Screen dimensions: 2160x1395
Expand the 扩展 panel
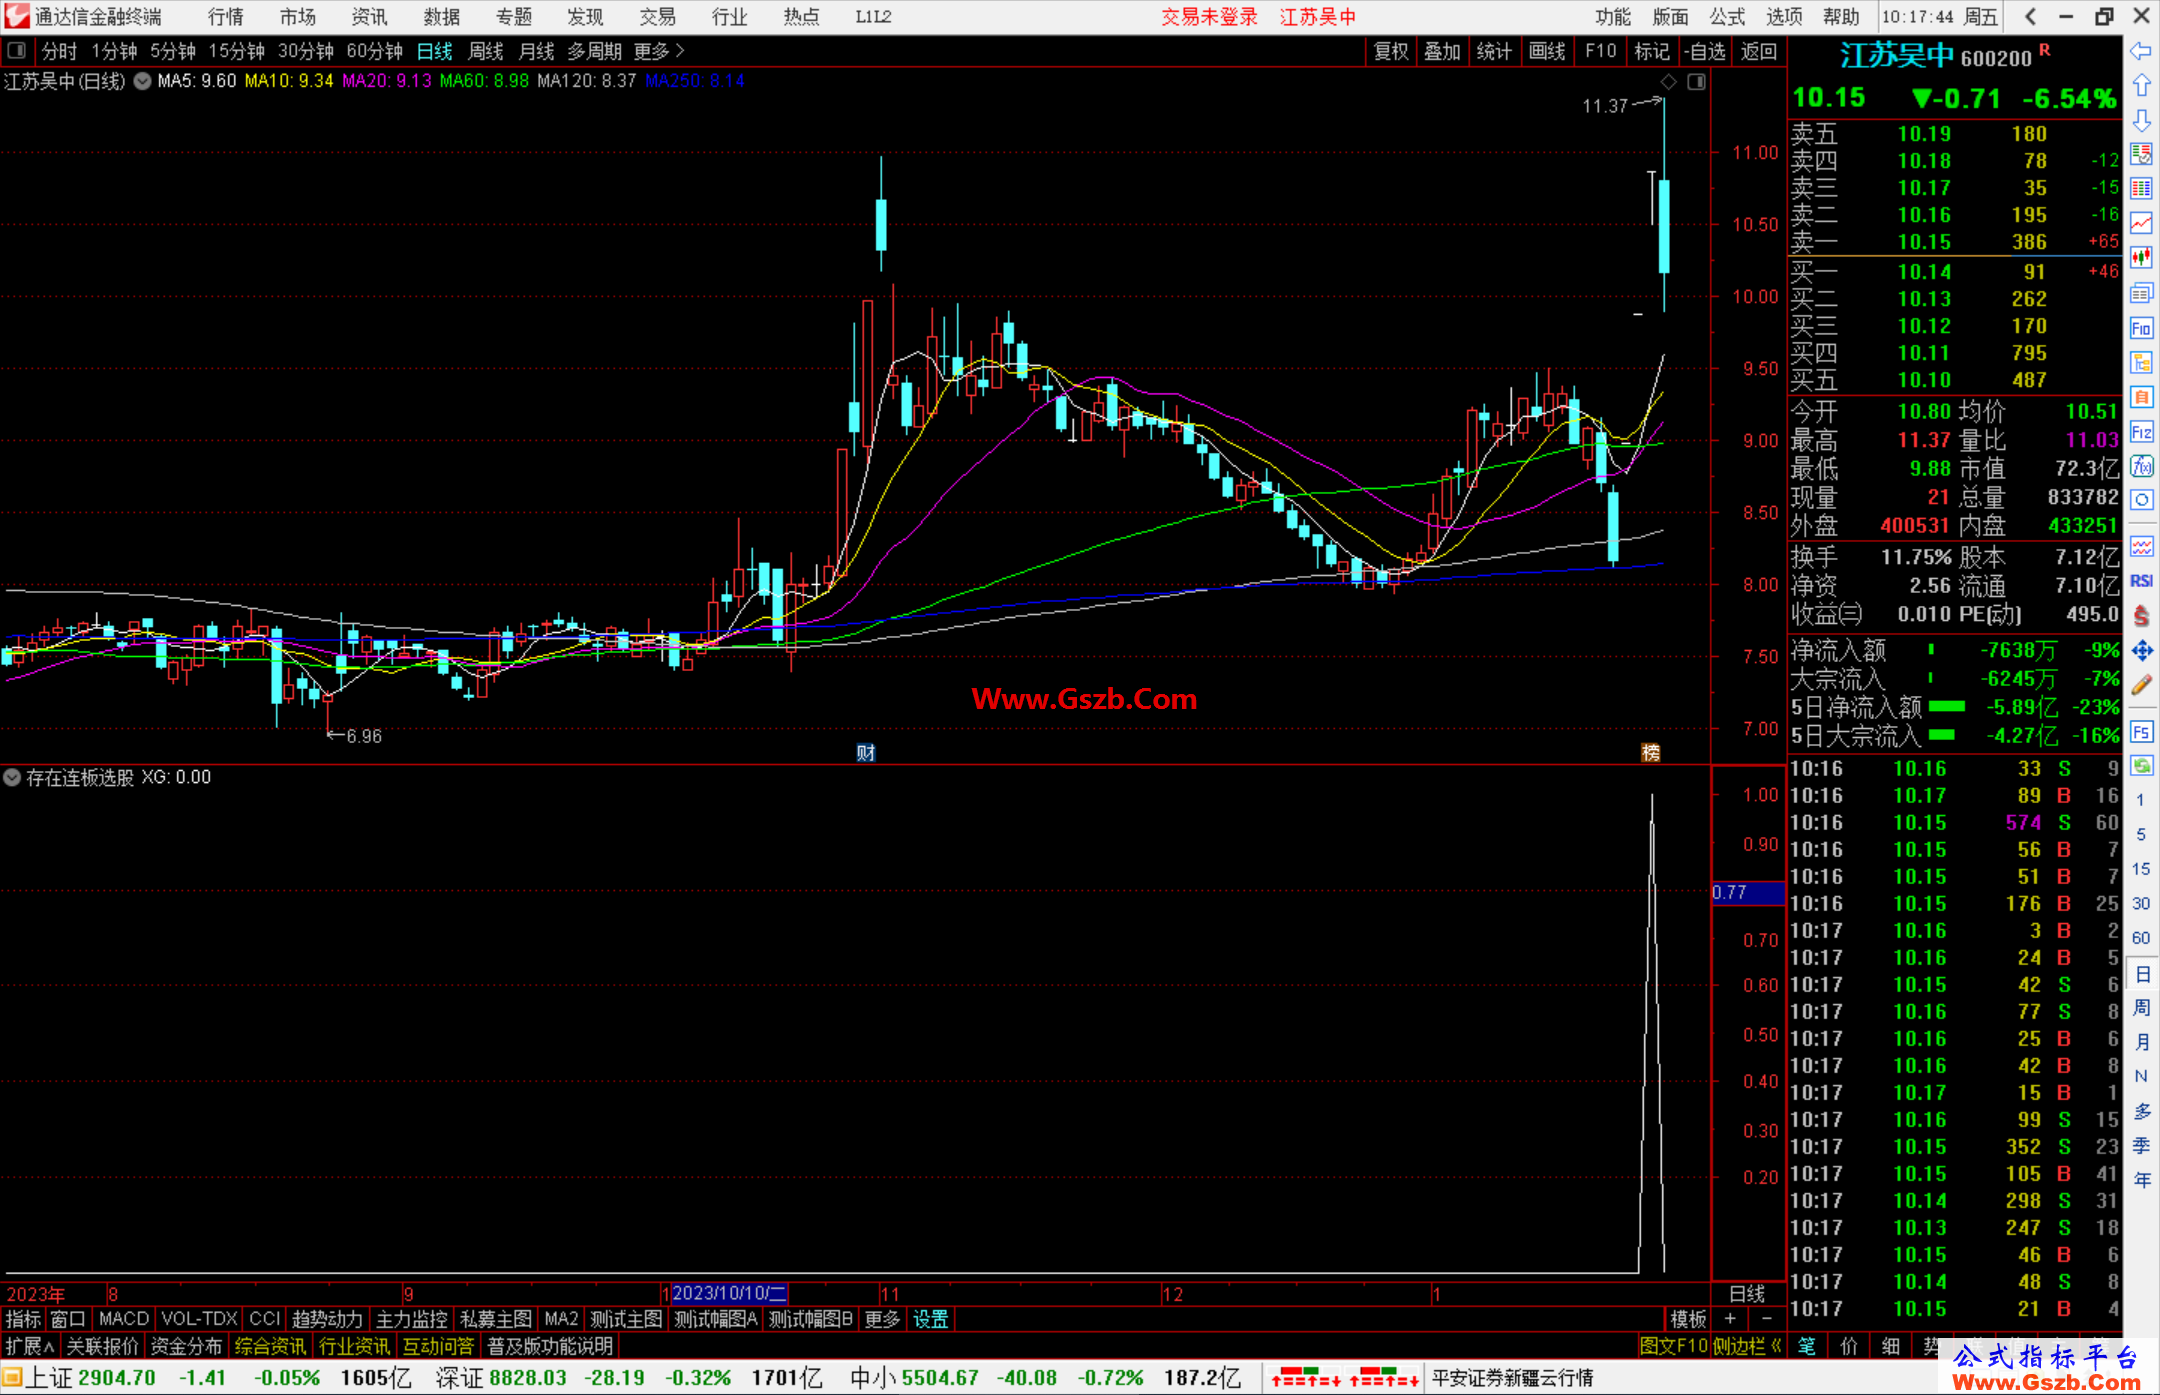click(x=30, y=1346)
